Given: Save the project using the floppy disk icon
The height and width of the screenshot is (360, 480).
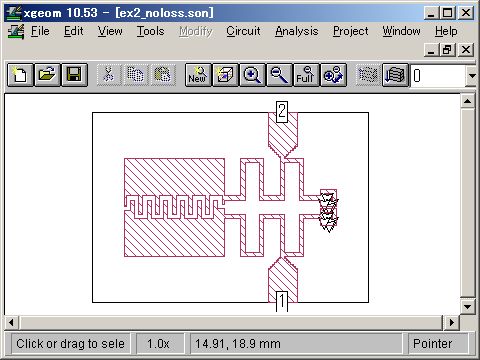Looking at the screenshot, I should (x=74, y=75).
